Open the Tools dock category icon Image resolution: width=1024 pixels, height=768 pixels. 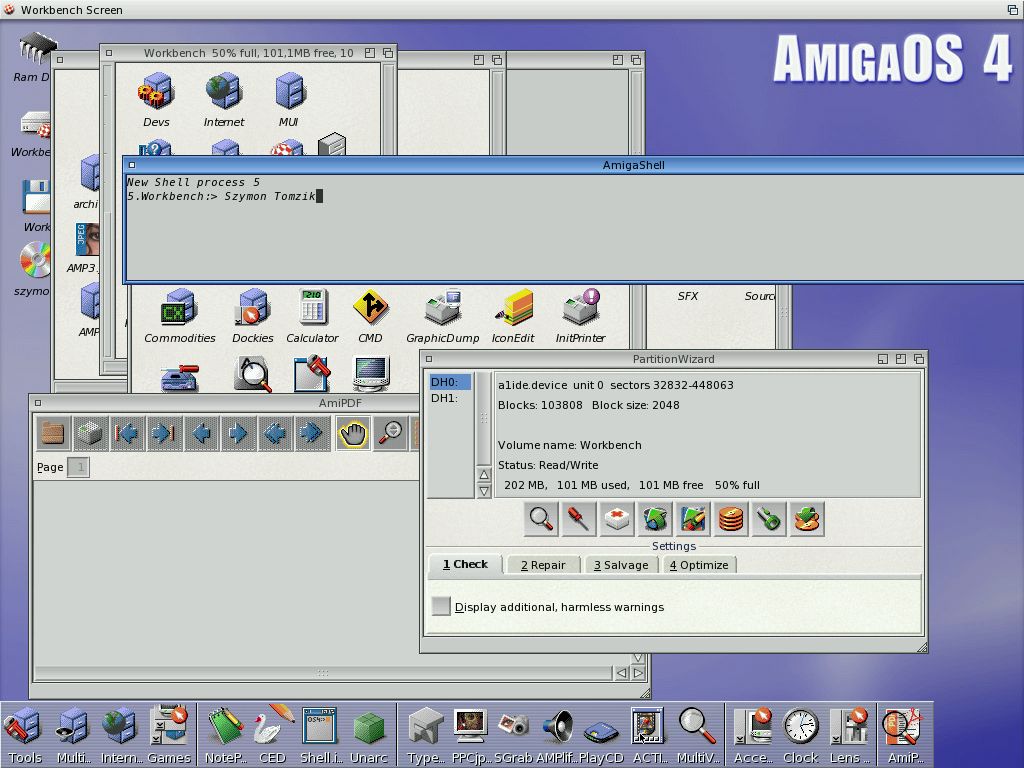[24, 735]
